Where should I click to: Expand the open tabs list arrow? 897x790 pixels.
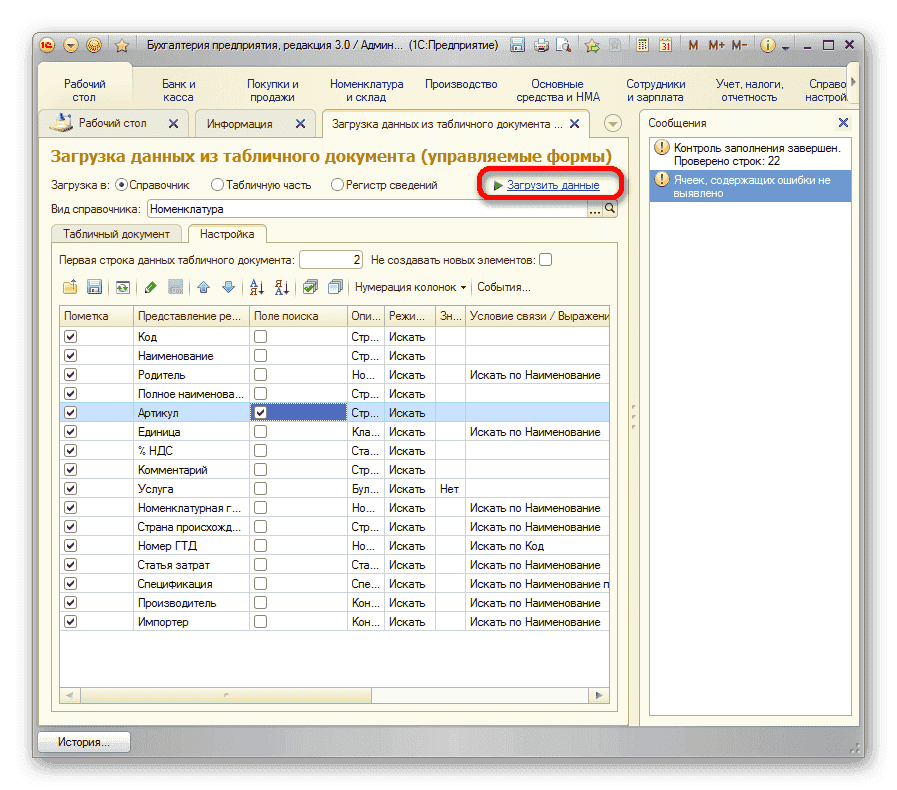click(x=613, y=123)
